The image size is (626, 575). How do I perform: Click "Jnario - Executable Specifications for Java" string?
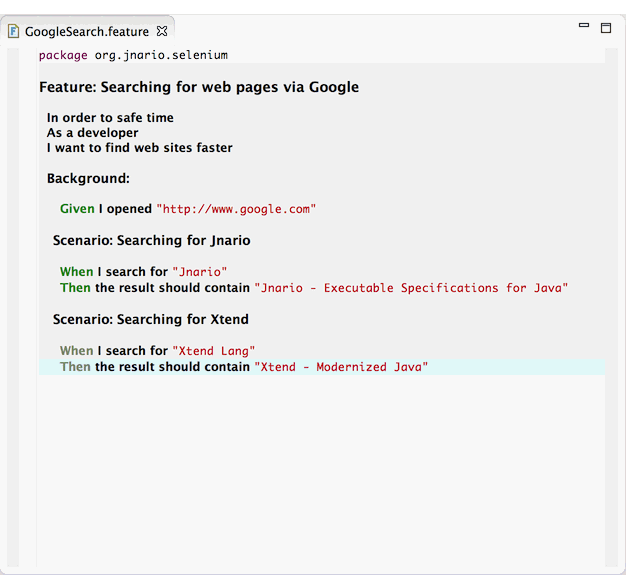tap(411, 288)
